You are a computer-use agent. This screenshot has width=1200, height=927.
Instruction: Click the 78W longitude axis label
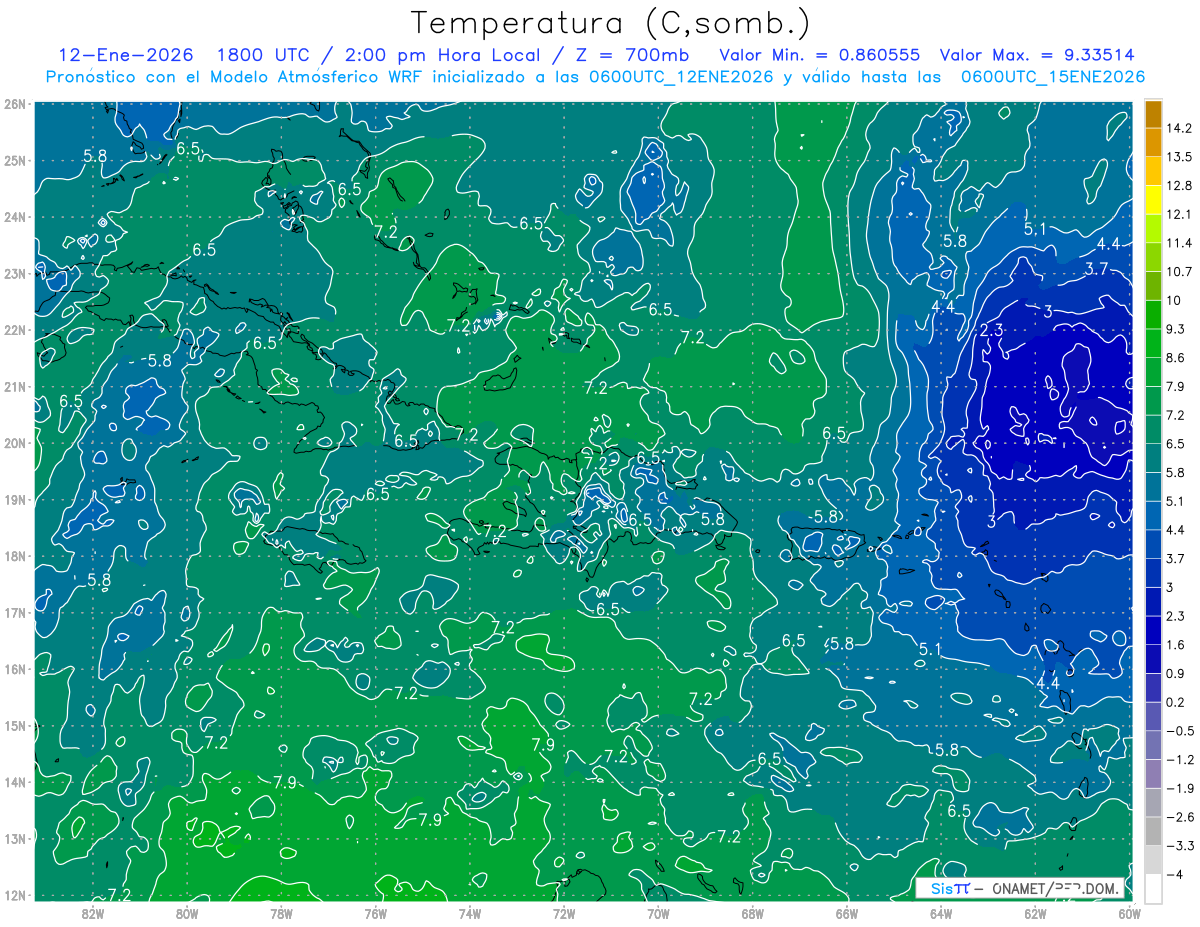pos(281,913)
